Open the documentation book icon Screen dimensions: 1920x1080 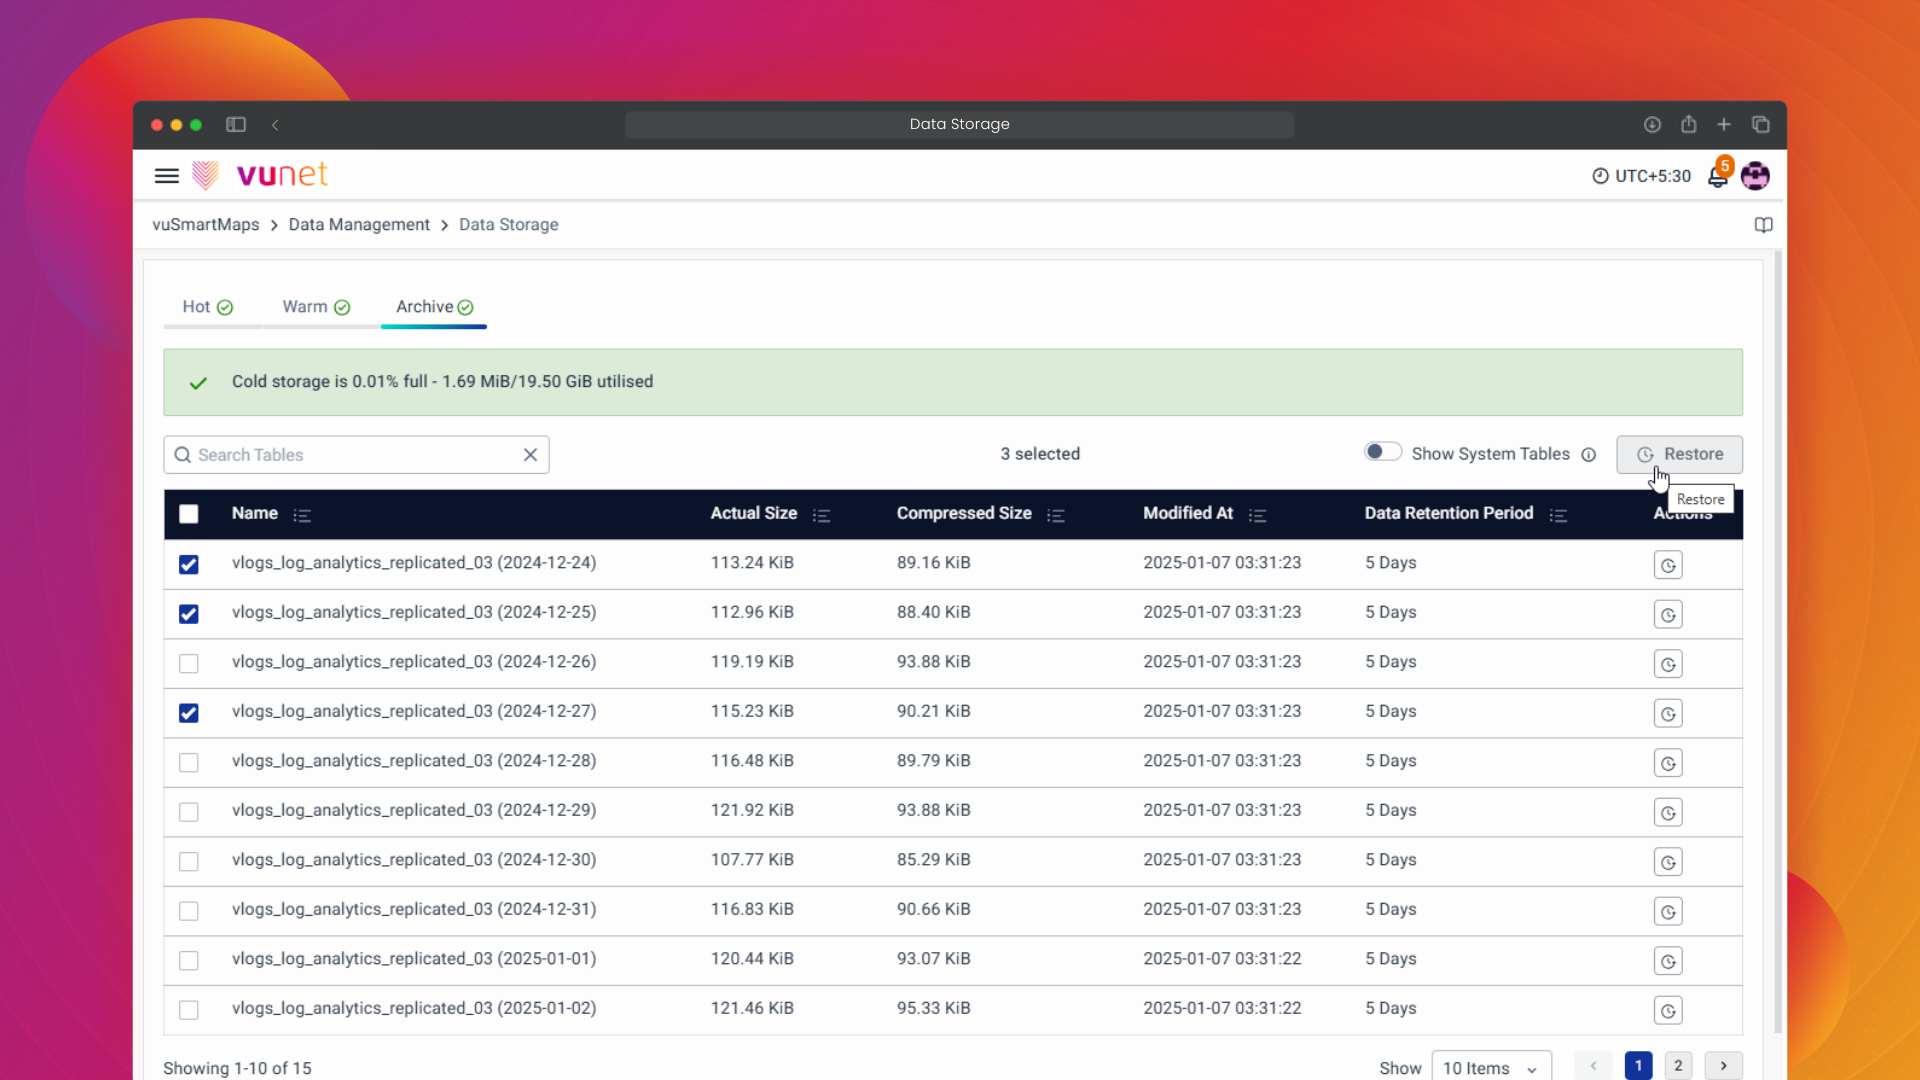1764,224
